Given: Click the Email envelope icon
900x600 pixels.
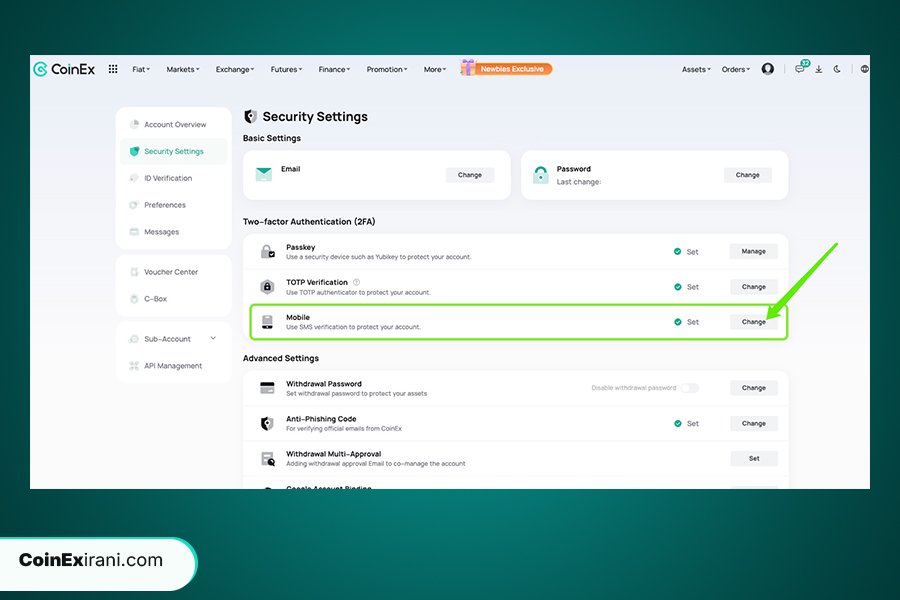Looking at the screenshot, I should 263,174.
